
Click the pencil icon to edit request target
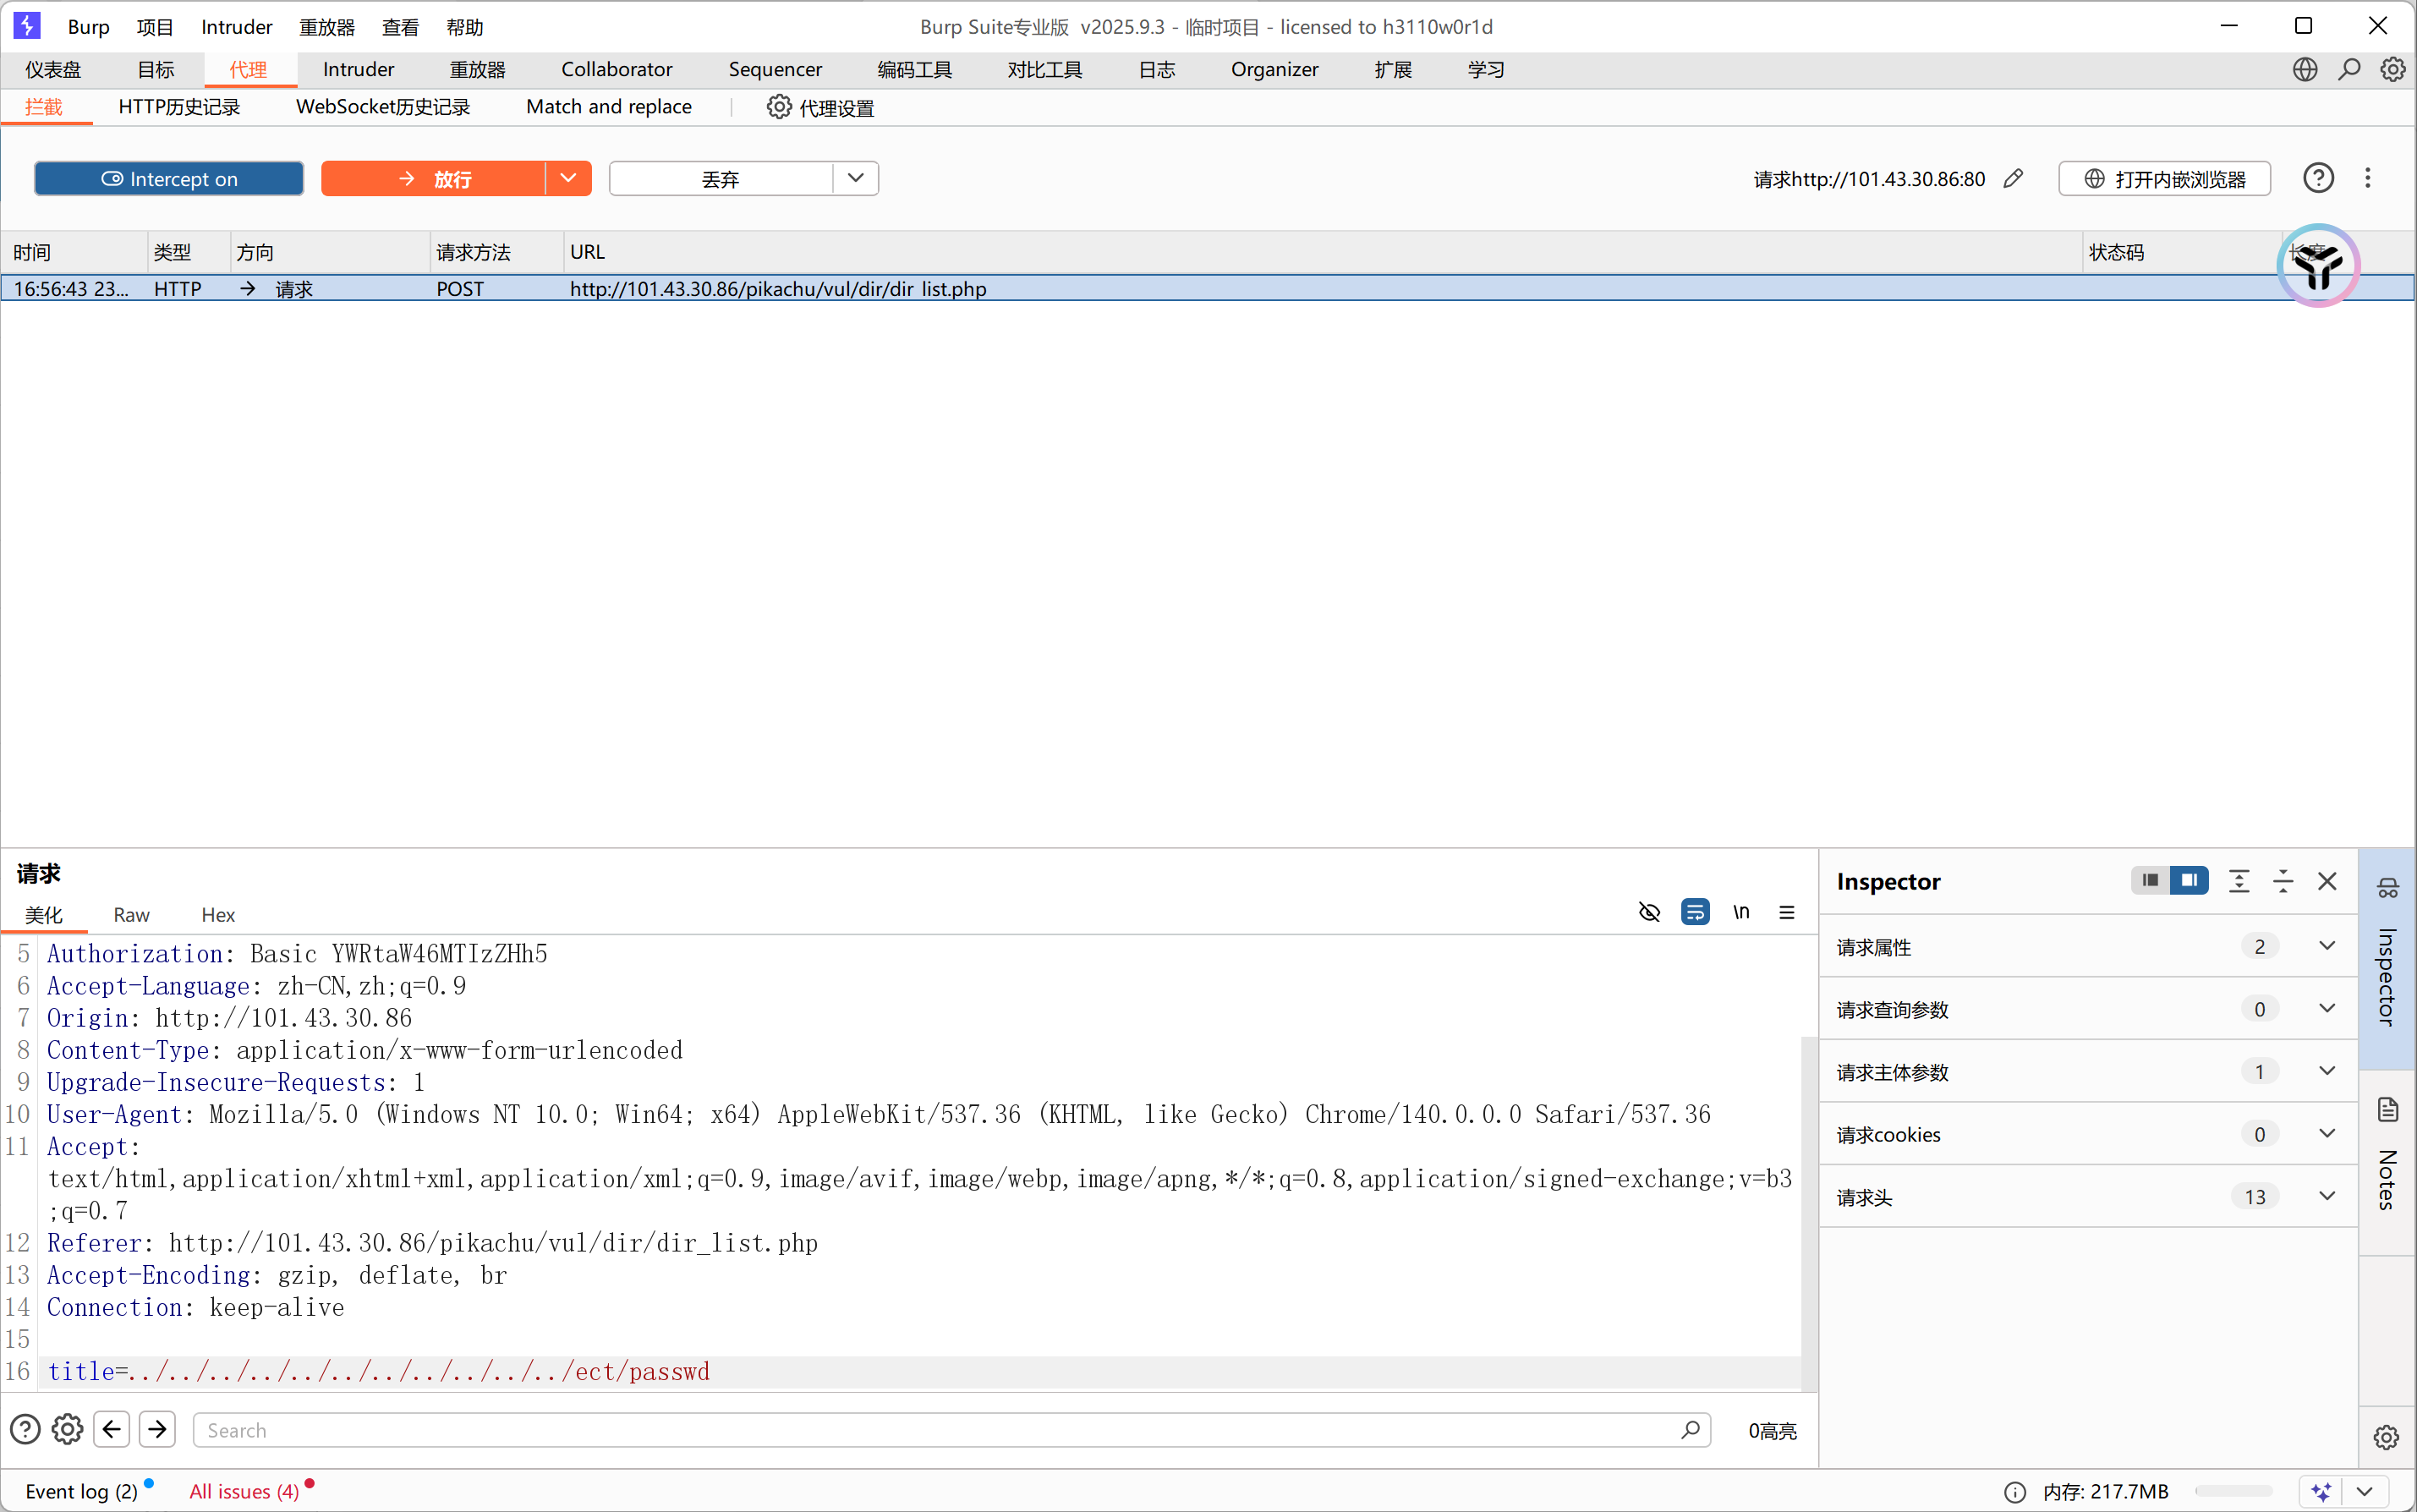[2014, 179]
